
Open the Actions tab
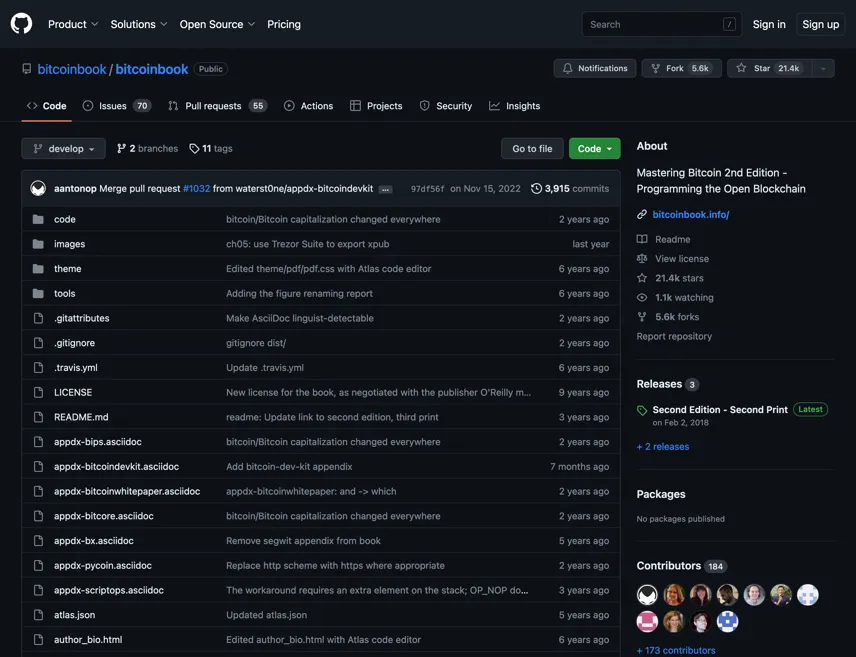coord(308,106)
